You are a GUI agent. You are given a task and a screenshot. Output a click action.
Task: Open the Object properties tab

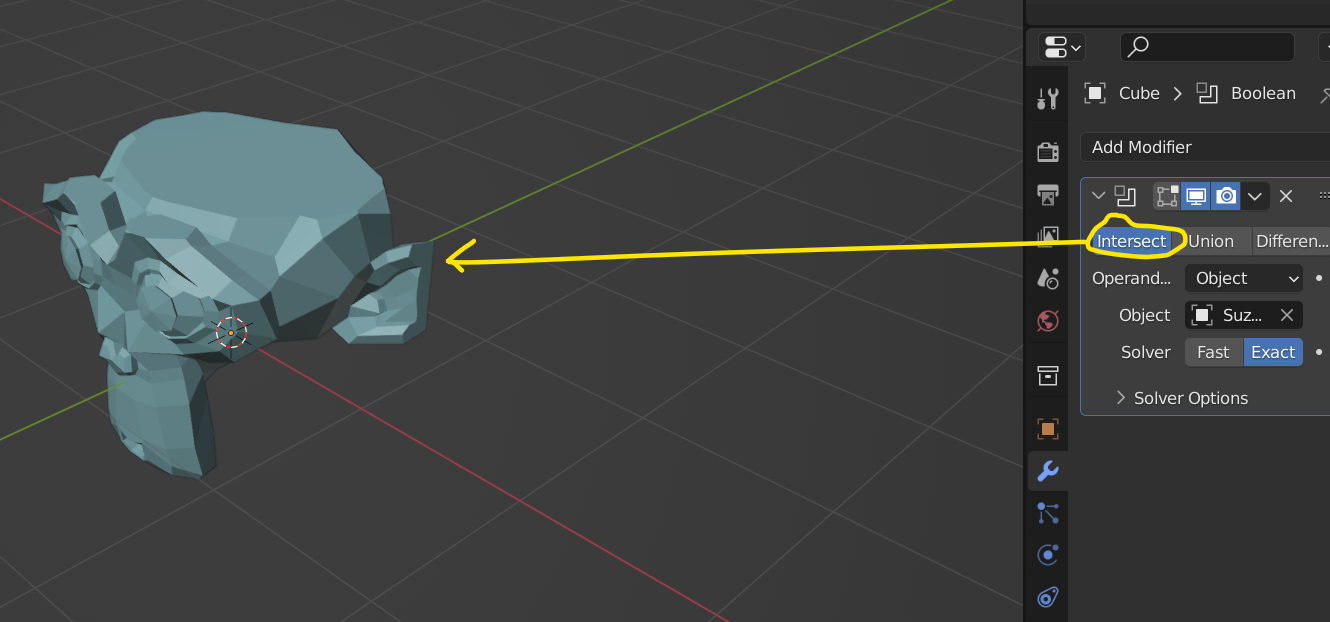tap(1047, 428)
